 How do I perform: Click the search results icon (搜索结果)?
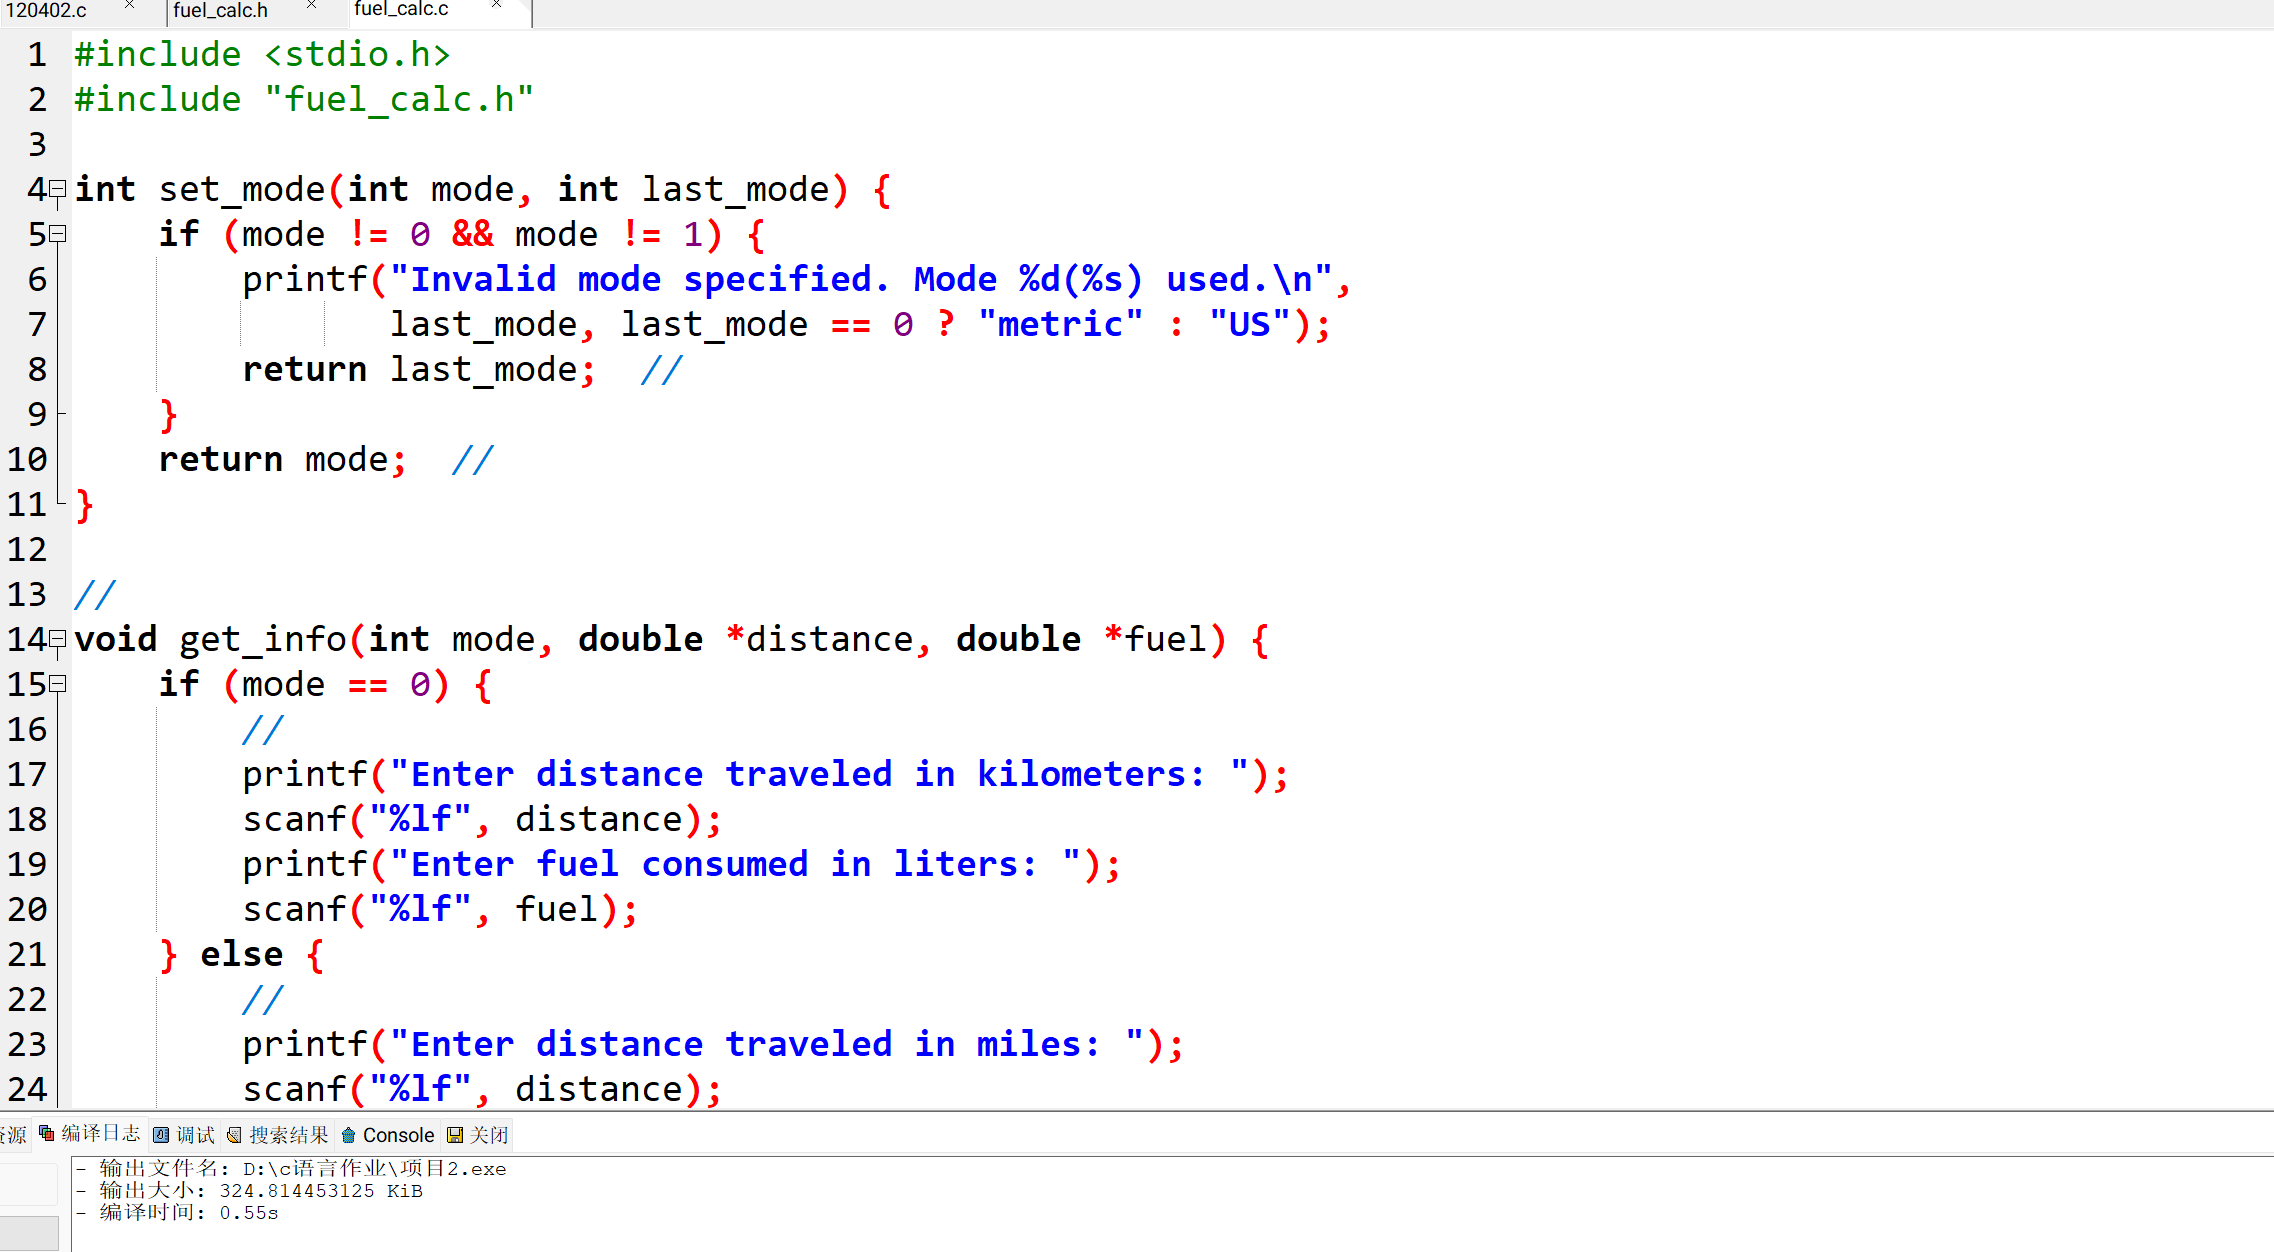click(x=234, y=1135)
